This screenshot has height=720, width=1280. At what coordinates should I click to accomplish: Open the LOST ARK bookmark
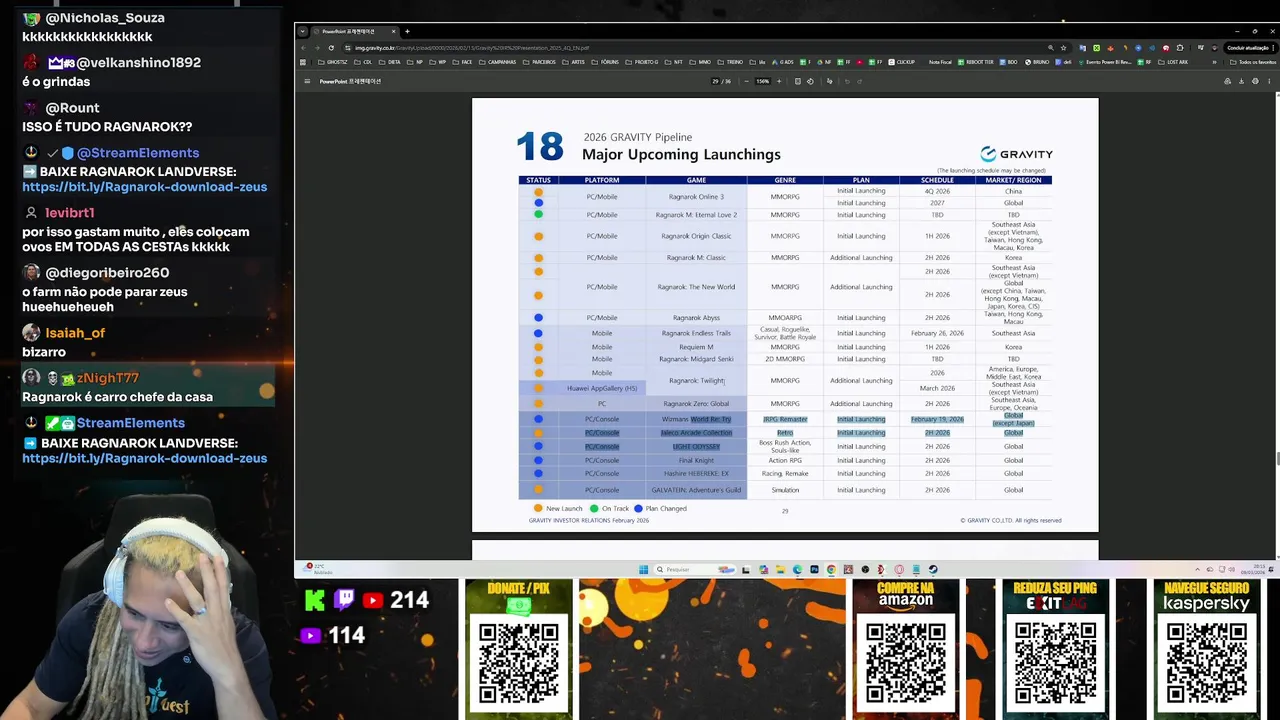[1173, 62]
